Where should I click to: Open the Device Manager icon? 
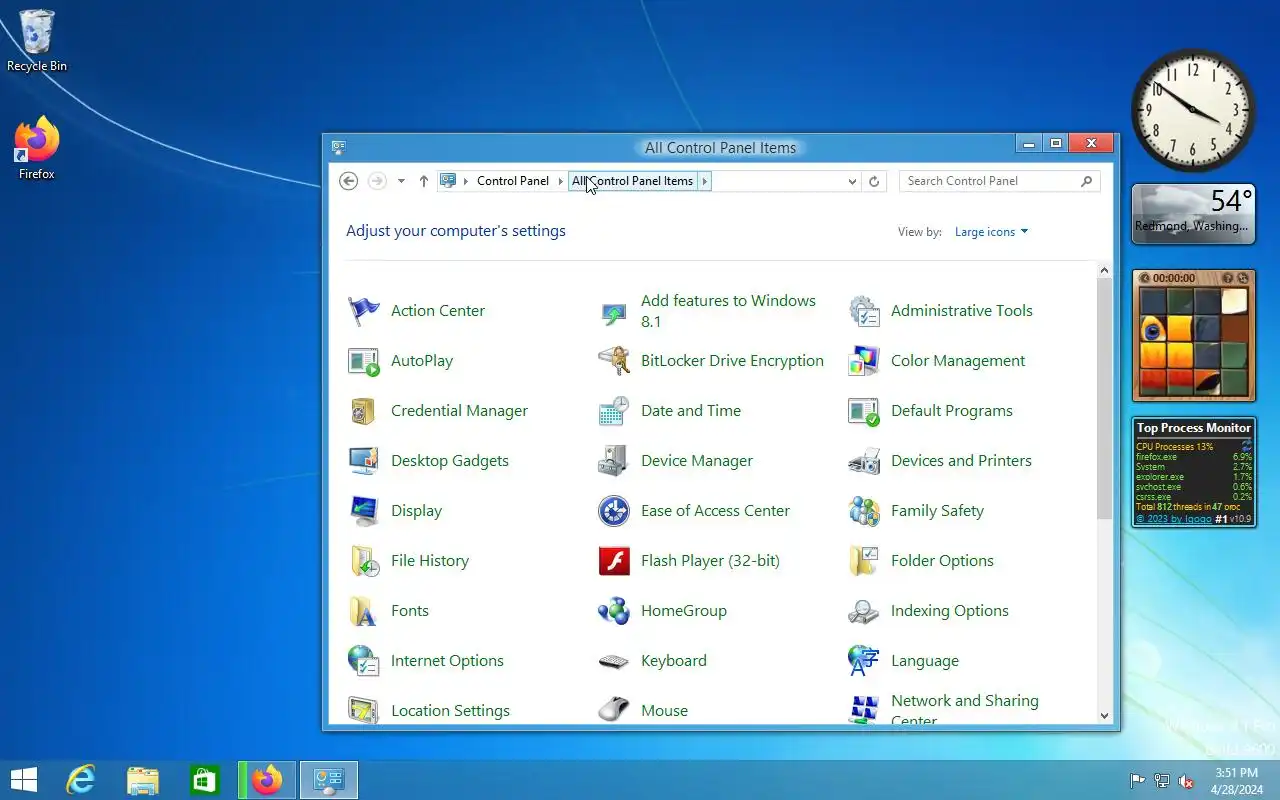point(614,461)
